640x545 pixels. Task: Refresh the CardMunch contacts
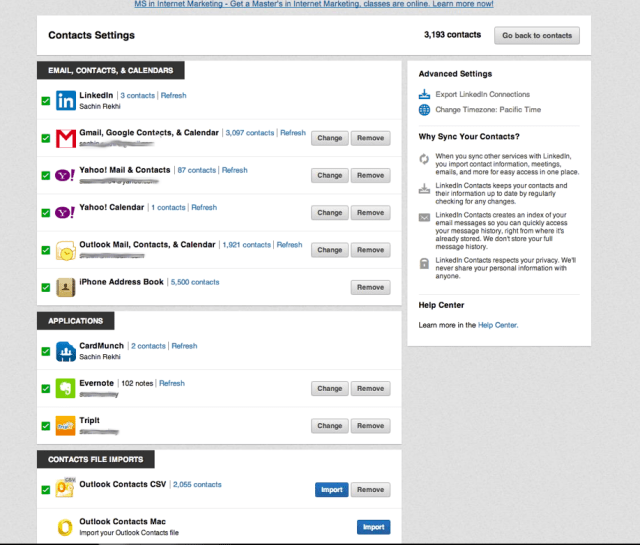coord(184,346)
